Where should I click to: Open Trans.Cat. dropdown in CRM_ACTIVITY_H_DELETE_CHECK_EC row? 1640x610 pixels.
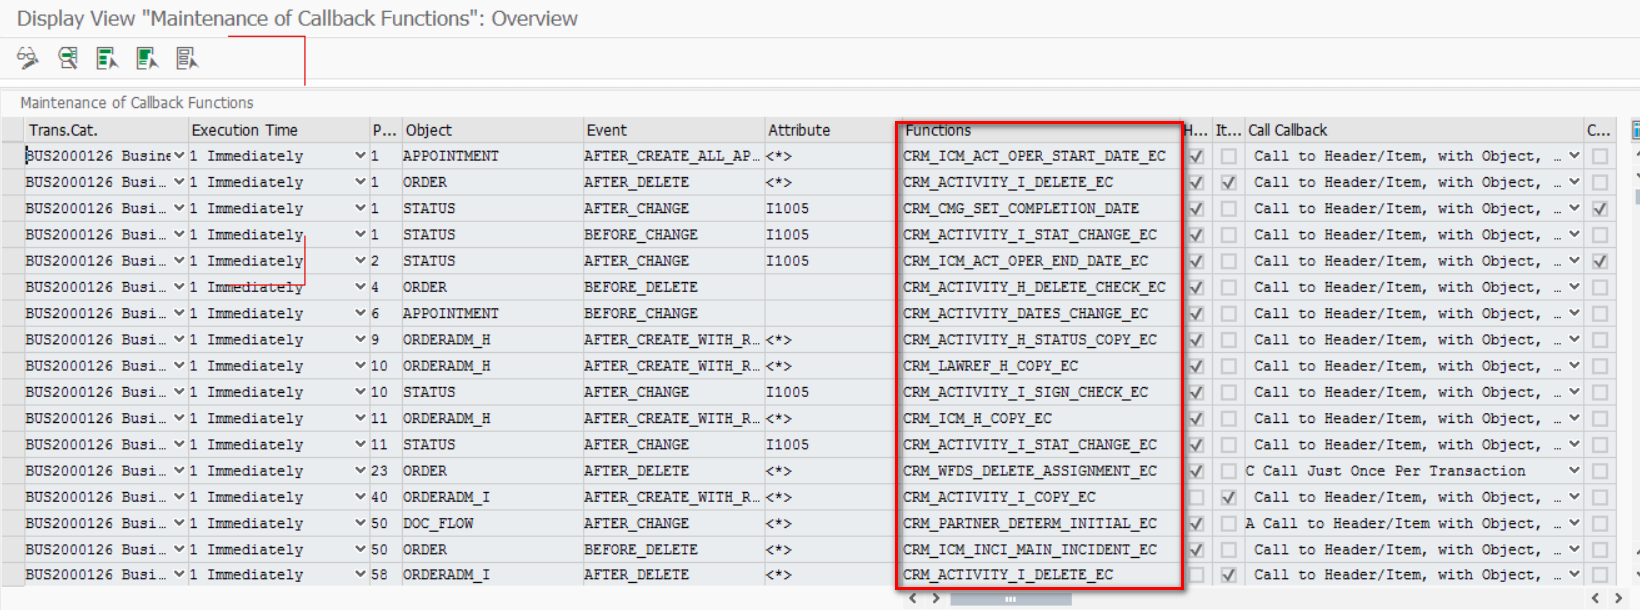tap(179, 287)
